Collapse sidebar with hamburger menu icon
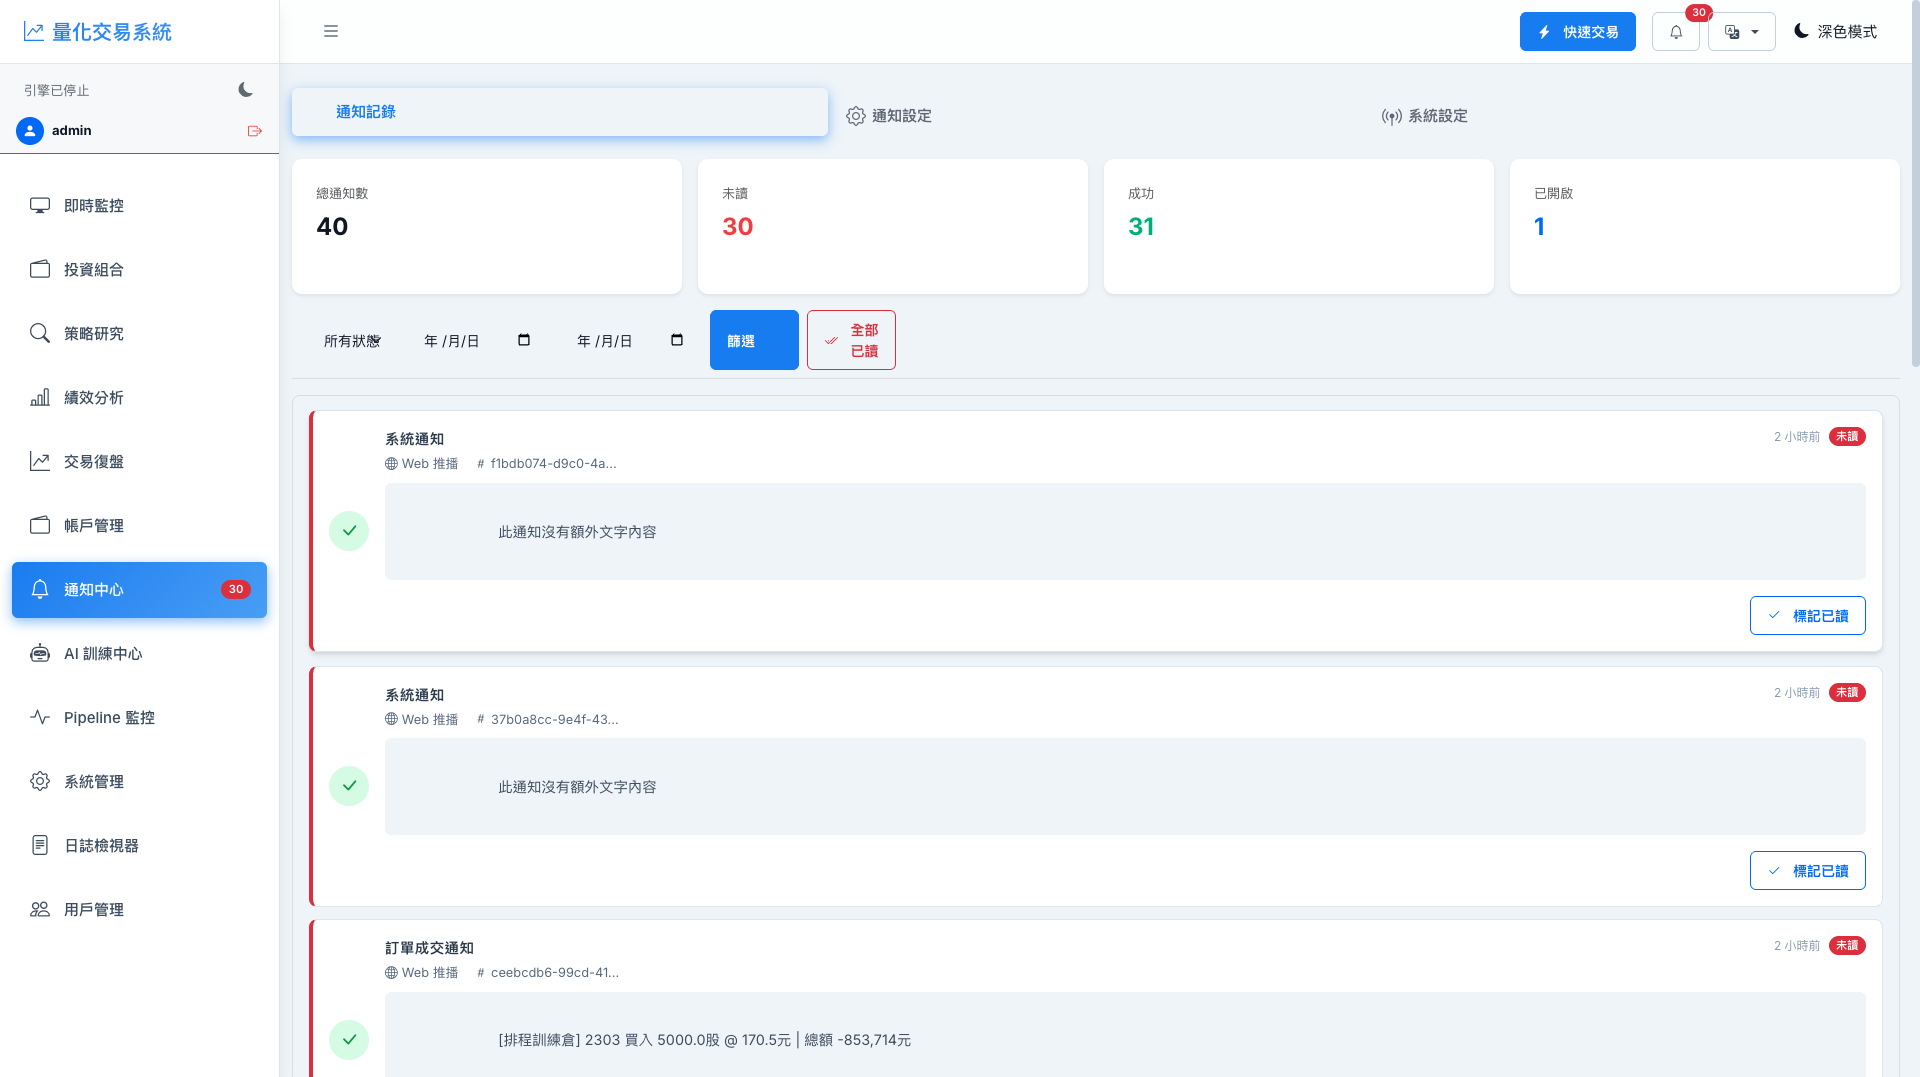The width and height of the screenshot is (1920, 1077). pyautogui.click(x=331, y=32)
